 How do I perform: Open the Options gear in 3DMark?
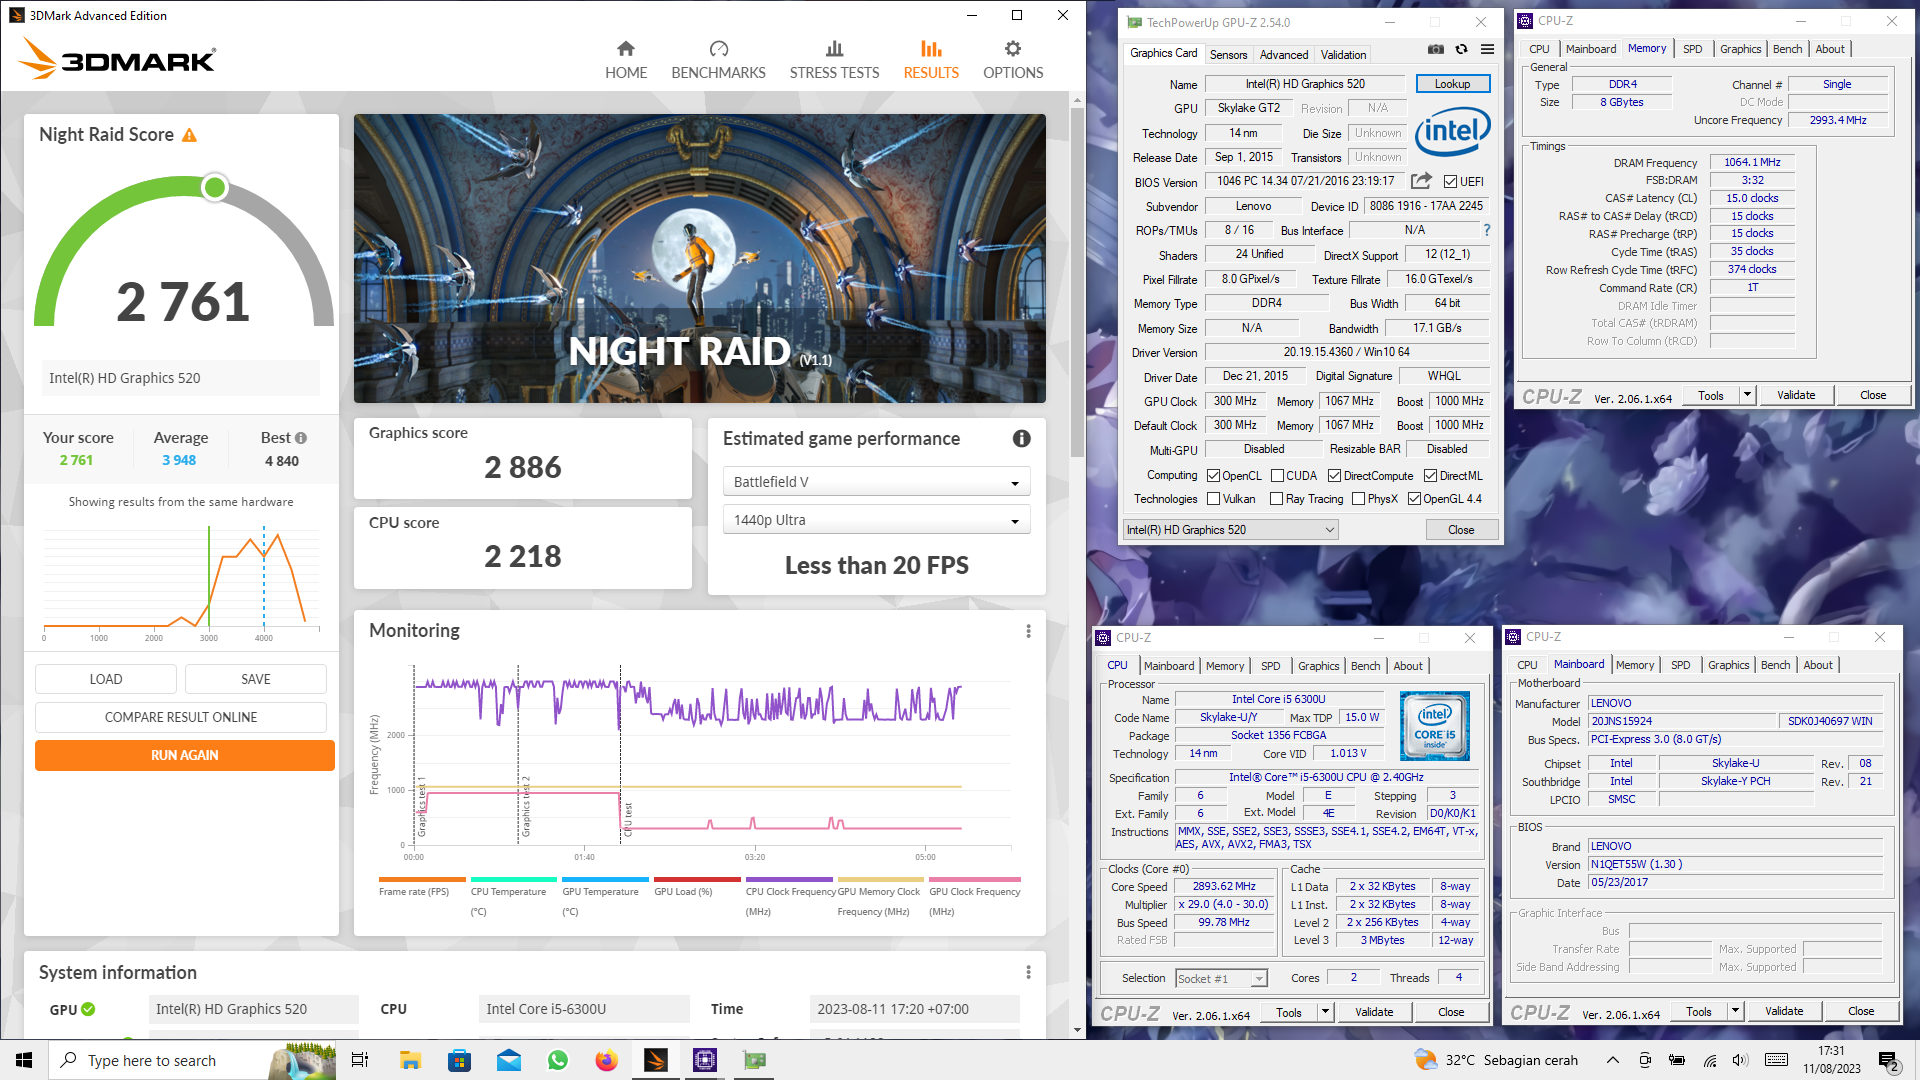1013,60
